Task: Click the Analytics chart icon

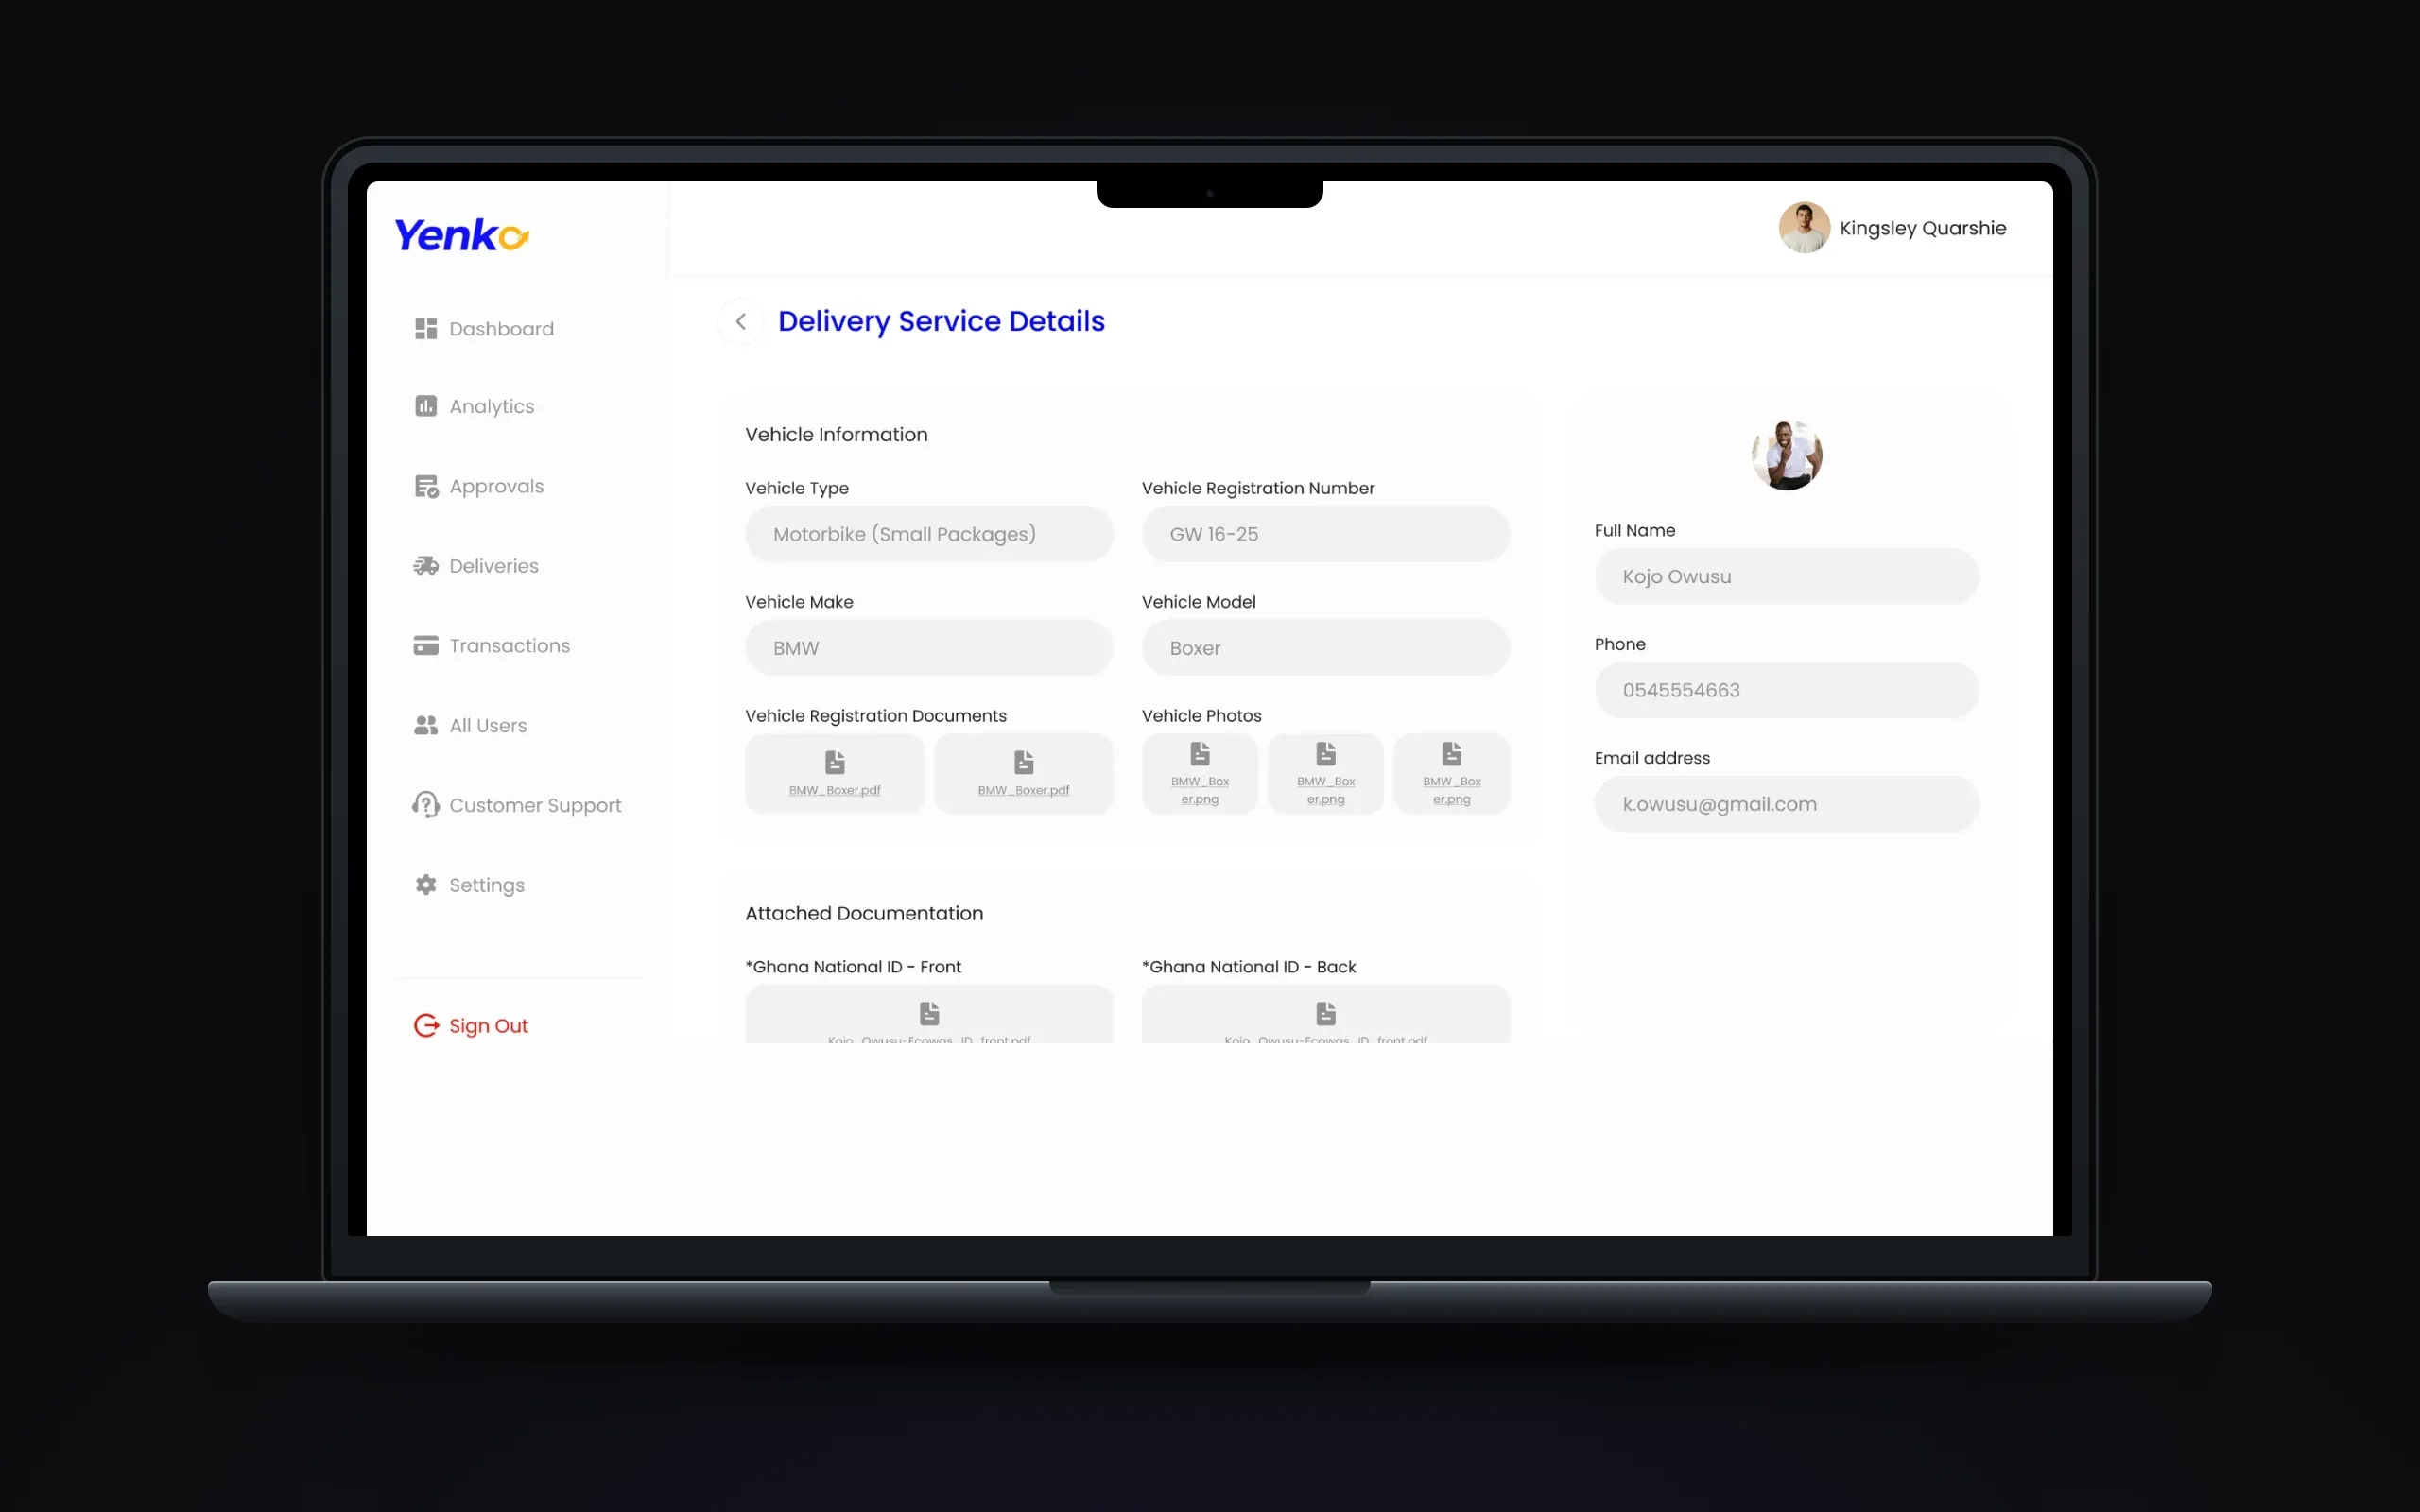Action: (x=426, y=406)
